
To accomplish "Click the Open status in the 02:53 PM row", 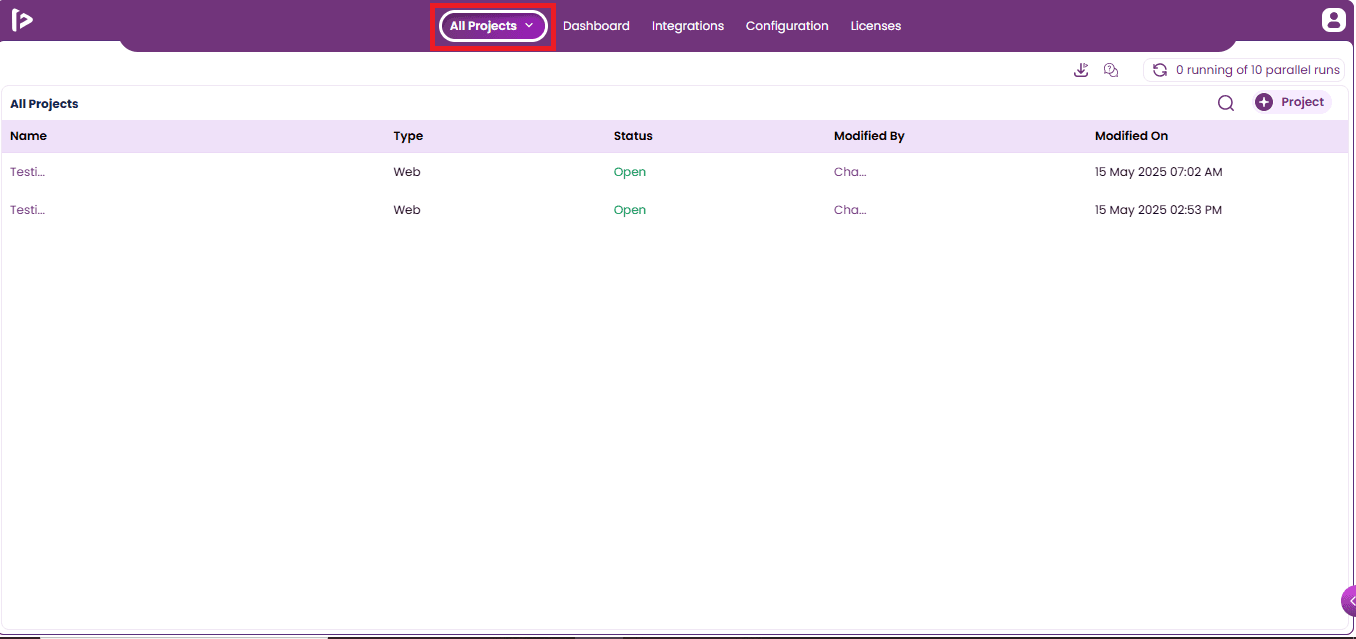I will pos(630,210).
